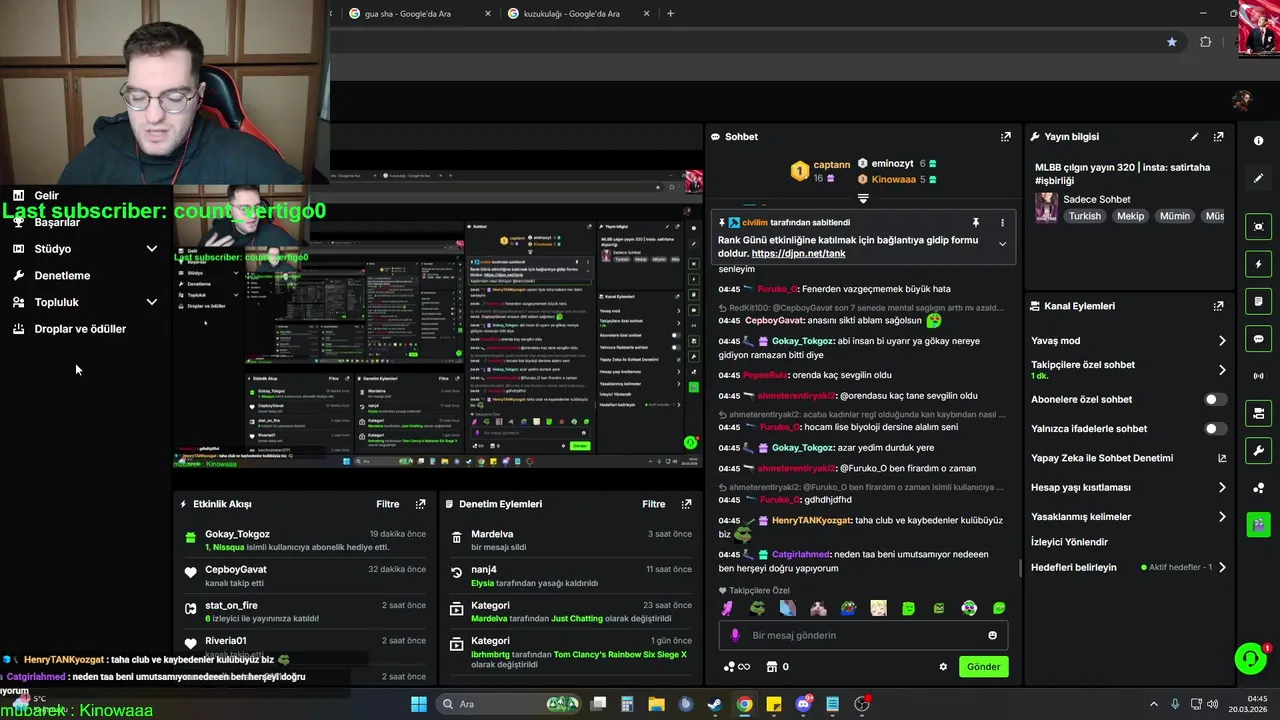1280x720 pixels.
Task: Expand the Stüdyo menu chevron
Action: click(x=152, y=249)
